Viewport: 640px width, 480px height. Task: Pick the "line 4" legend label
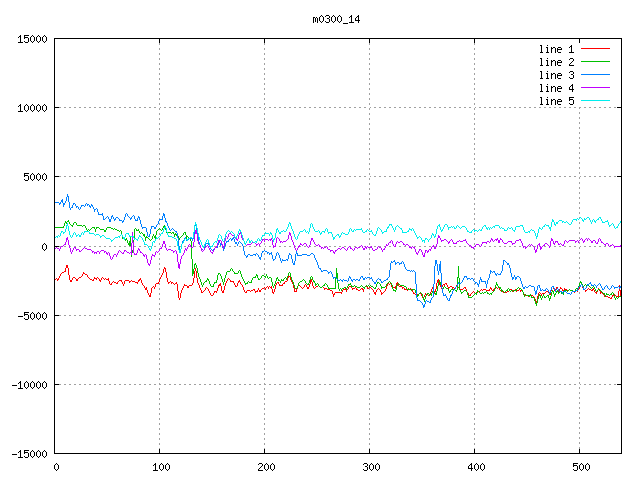(556, 88)
